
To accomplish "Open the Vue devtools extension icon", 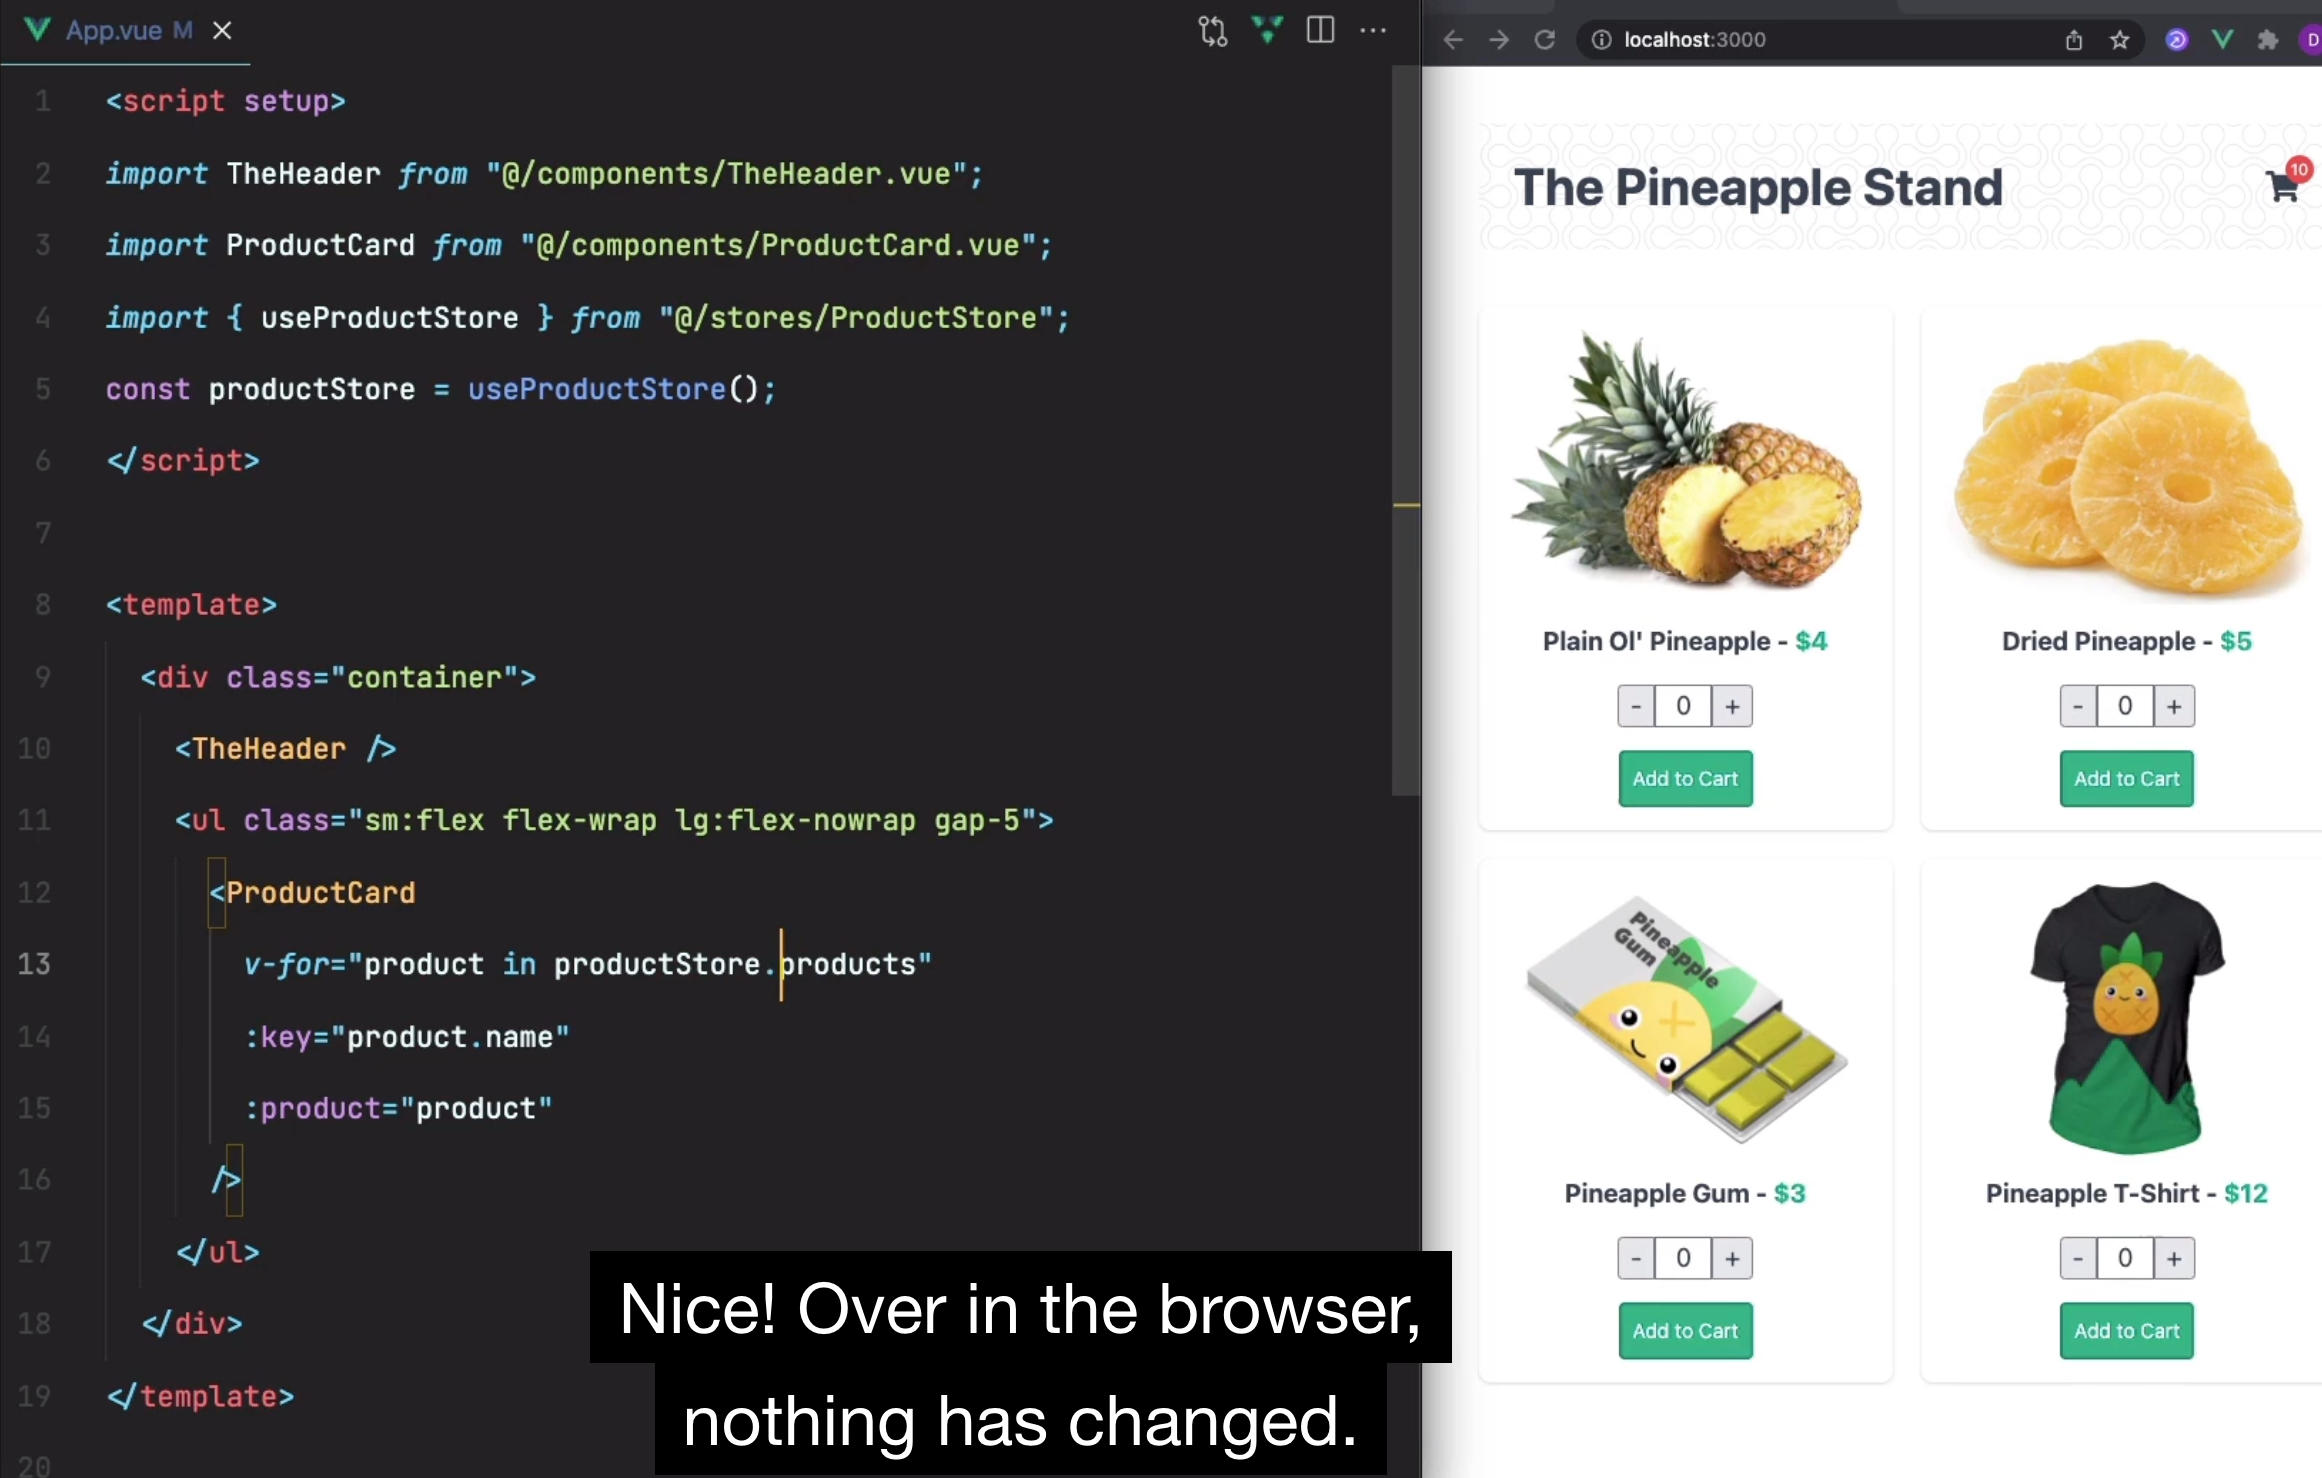I will (2223, 40).
